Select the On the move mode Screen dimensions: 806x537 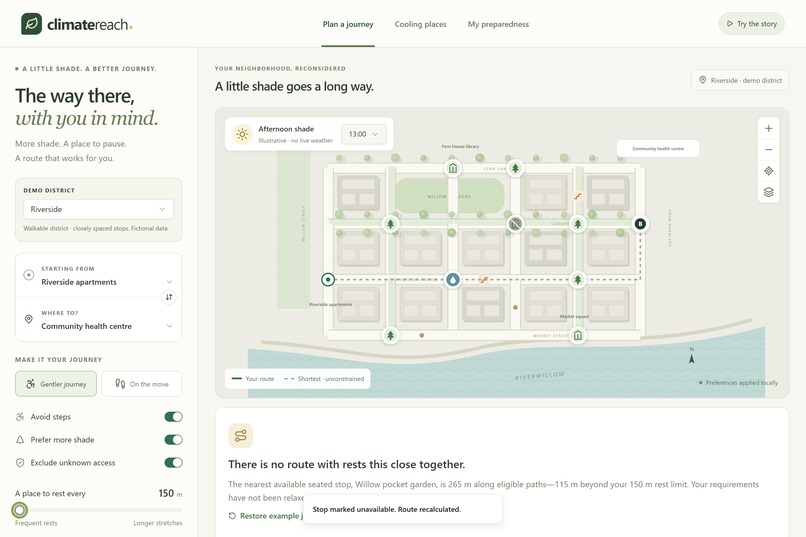(x=142, y=384)
